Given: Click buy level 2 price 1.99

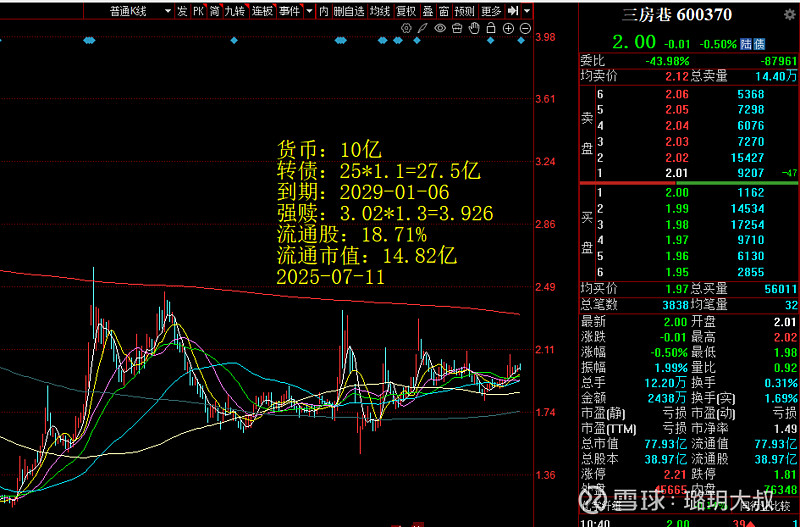Looking at the screenshot, I should point(677,209).
